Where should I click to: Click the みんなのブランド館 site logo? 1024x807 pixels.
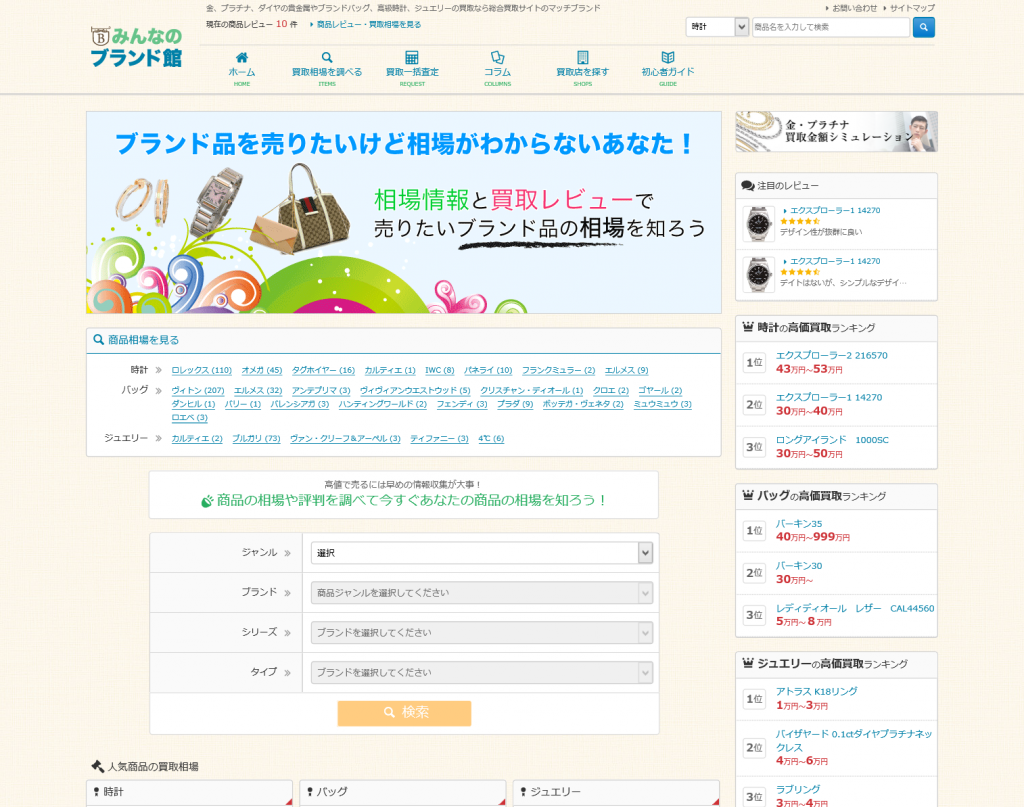(136, 47)
